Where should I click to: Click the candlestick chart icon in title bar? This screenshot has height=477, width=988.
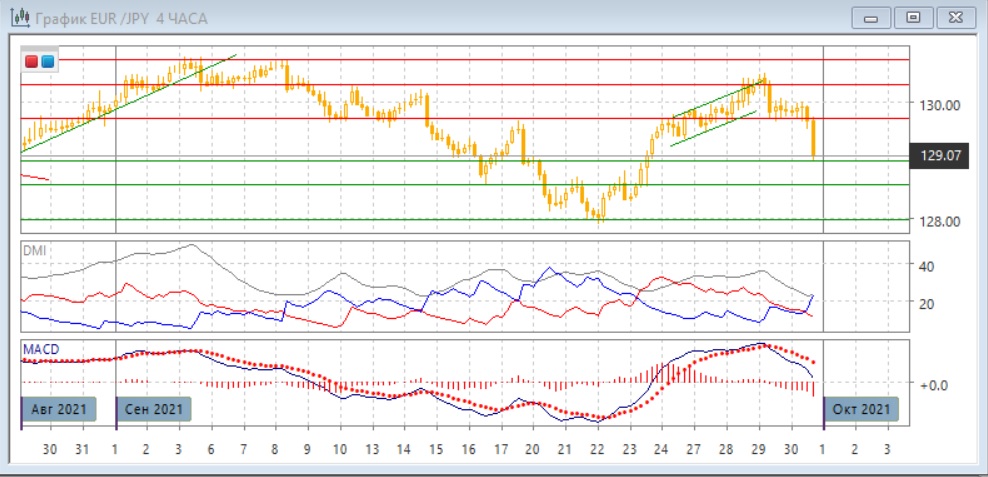point(17,17)
